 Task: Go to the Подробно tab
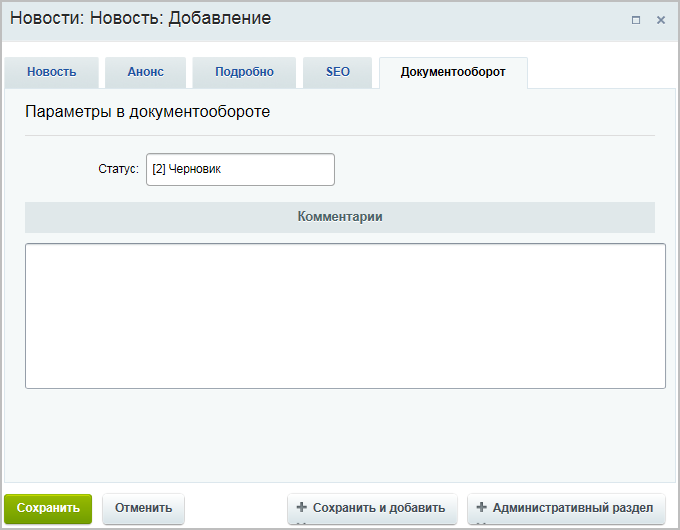(x=244, y=72)
